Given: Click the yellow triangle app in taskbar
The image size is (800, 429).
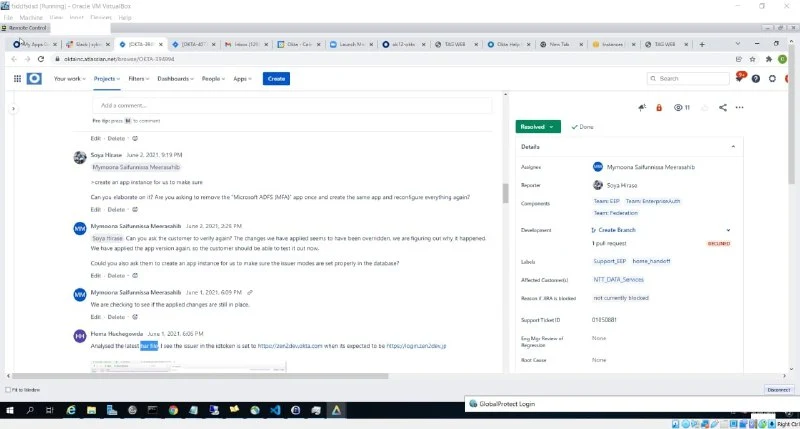Looking at the screenshot, I should pyautogui.click(x=336, y=410).
